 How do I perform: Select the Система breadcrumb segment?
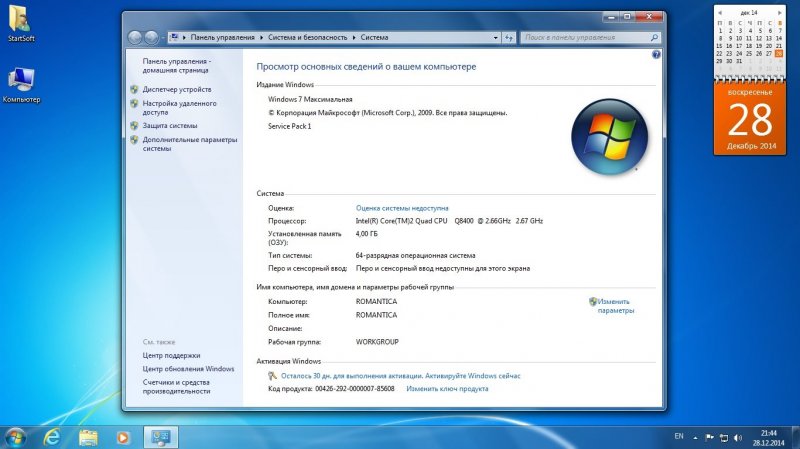(374, 37)
